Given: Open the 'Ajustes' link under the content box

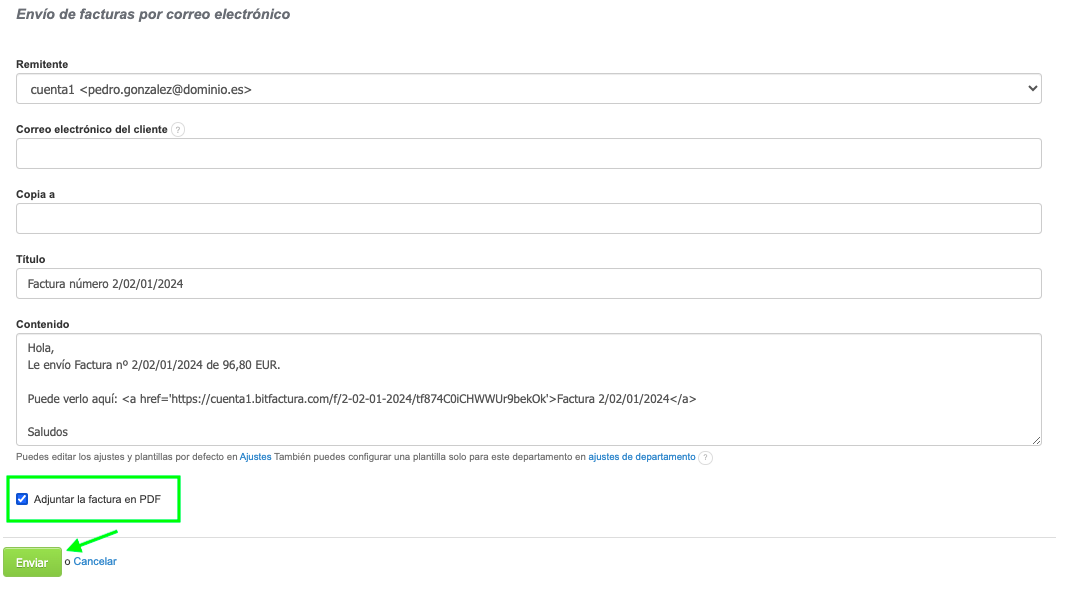Looking at the screenshot, I should point(255,457).
